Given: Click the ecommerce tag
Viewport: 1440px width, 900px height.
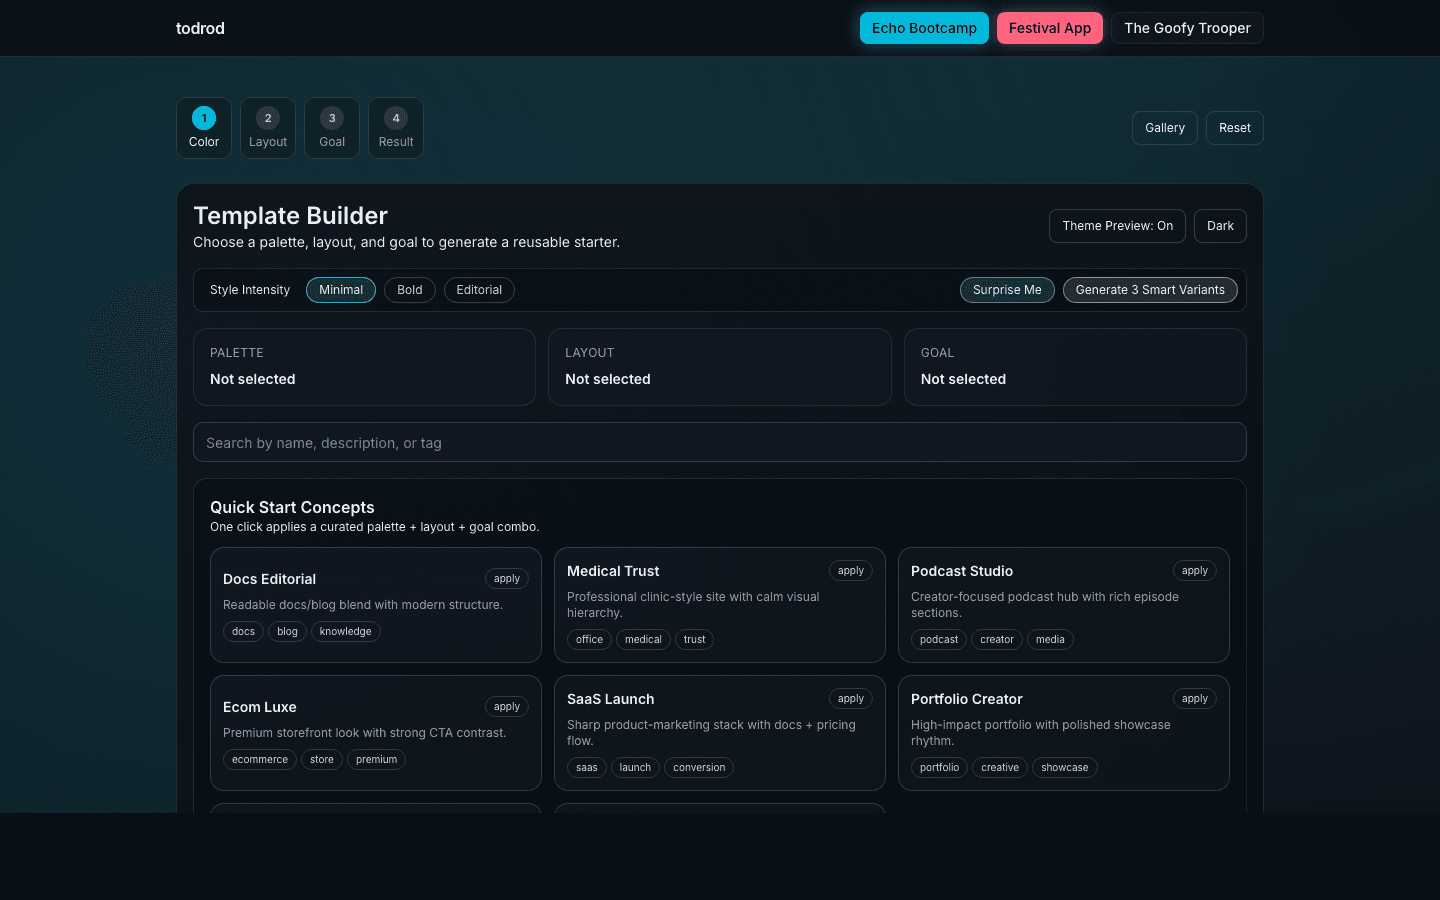Looking at the screenshot, I should point(260,760).
